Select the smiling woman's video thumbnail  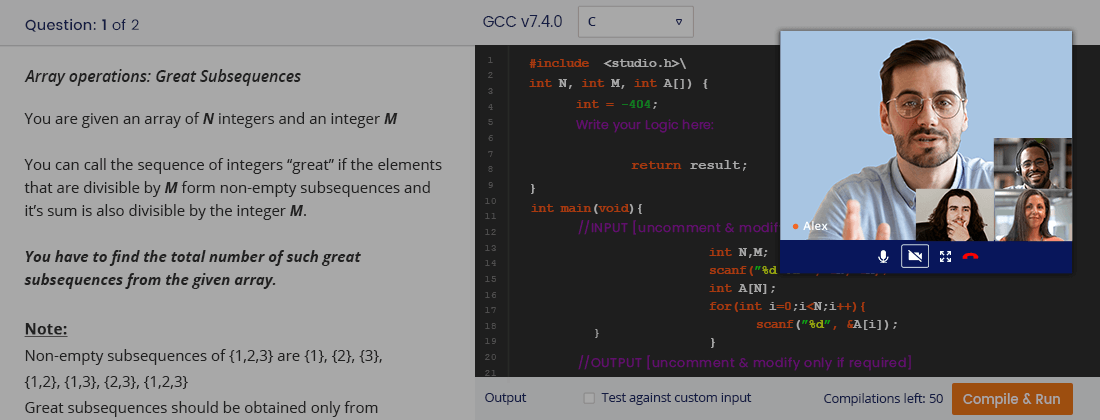1033,215
